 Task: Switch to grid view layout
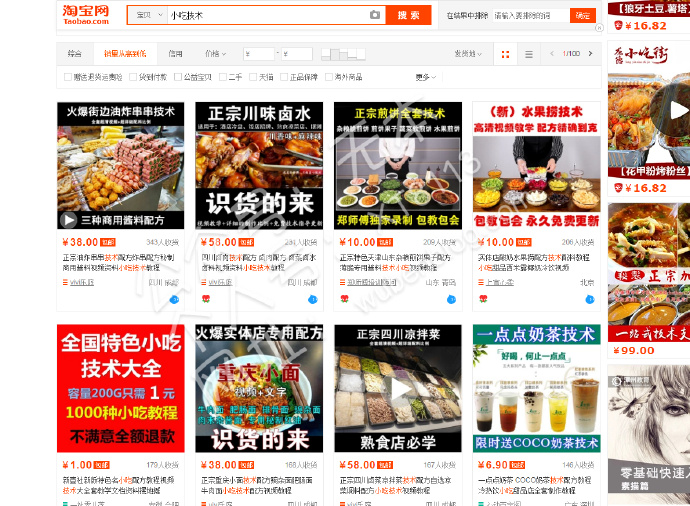pyautogui.click(x=505, y=54)
